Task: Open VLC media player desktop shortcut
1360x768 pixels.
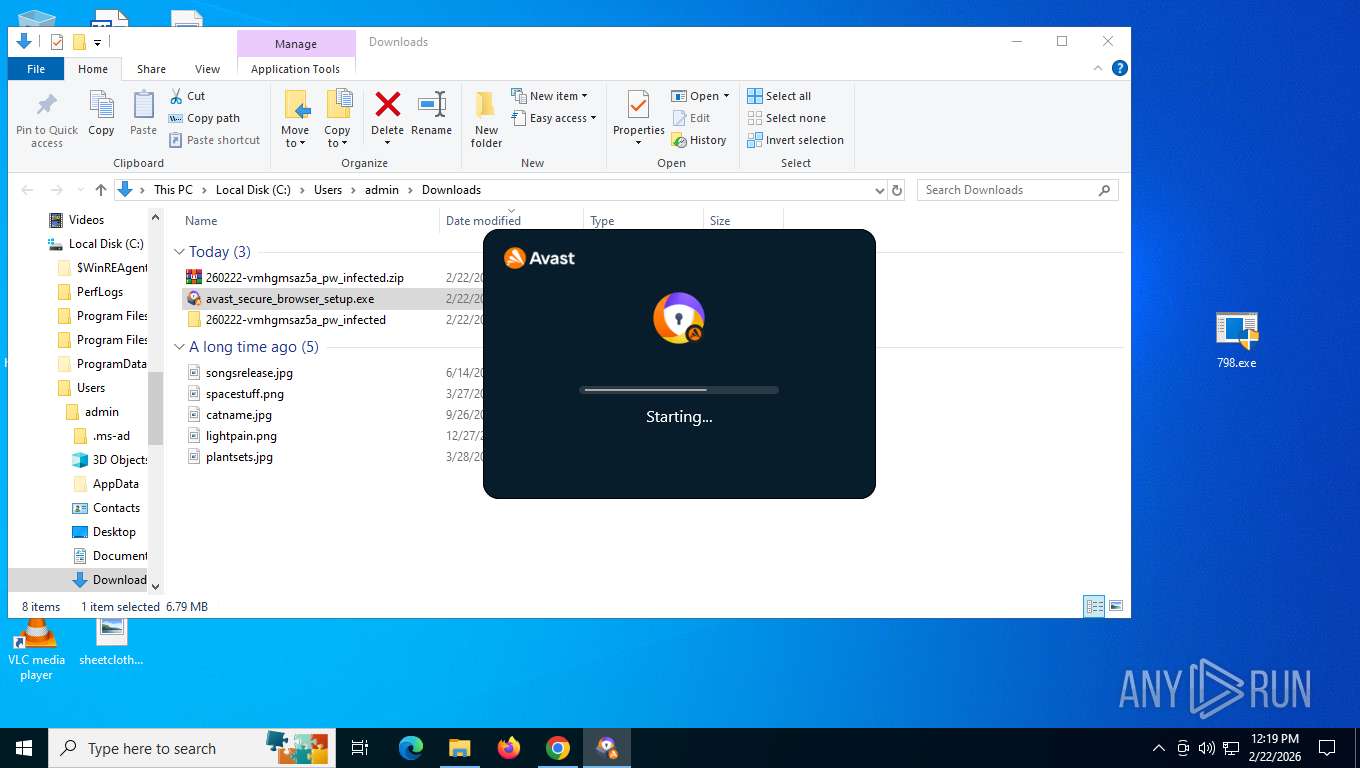Action: (x=36, y=649)
